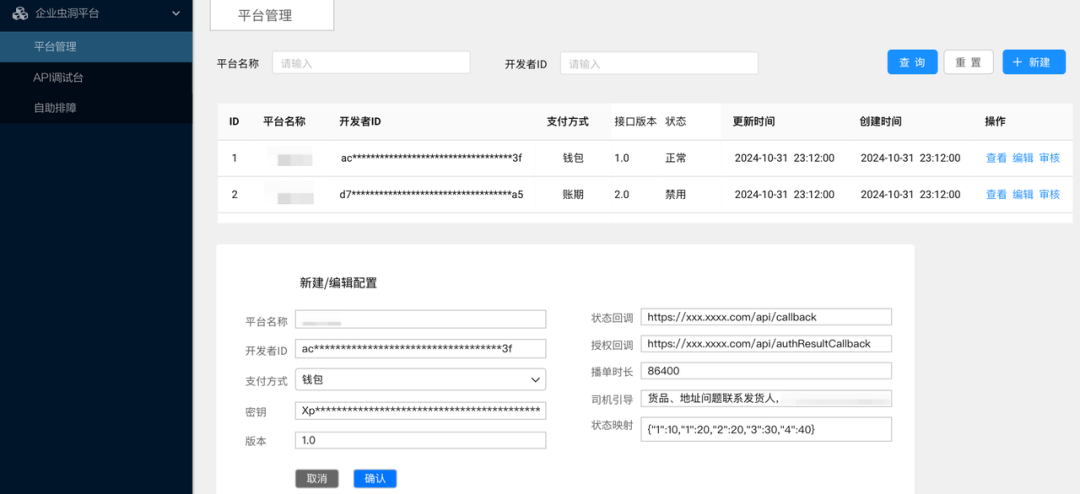
Task: Click the gray 取消 button
Action: [x=317, y=479]
